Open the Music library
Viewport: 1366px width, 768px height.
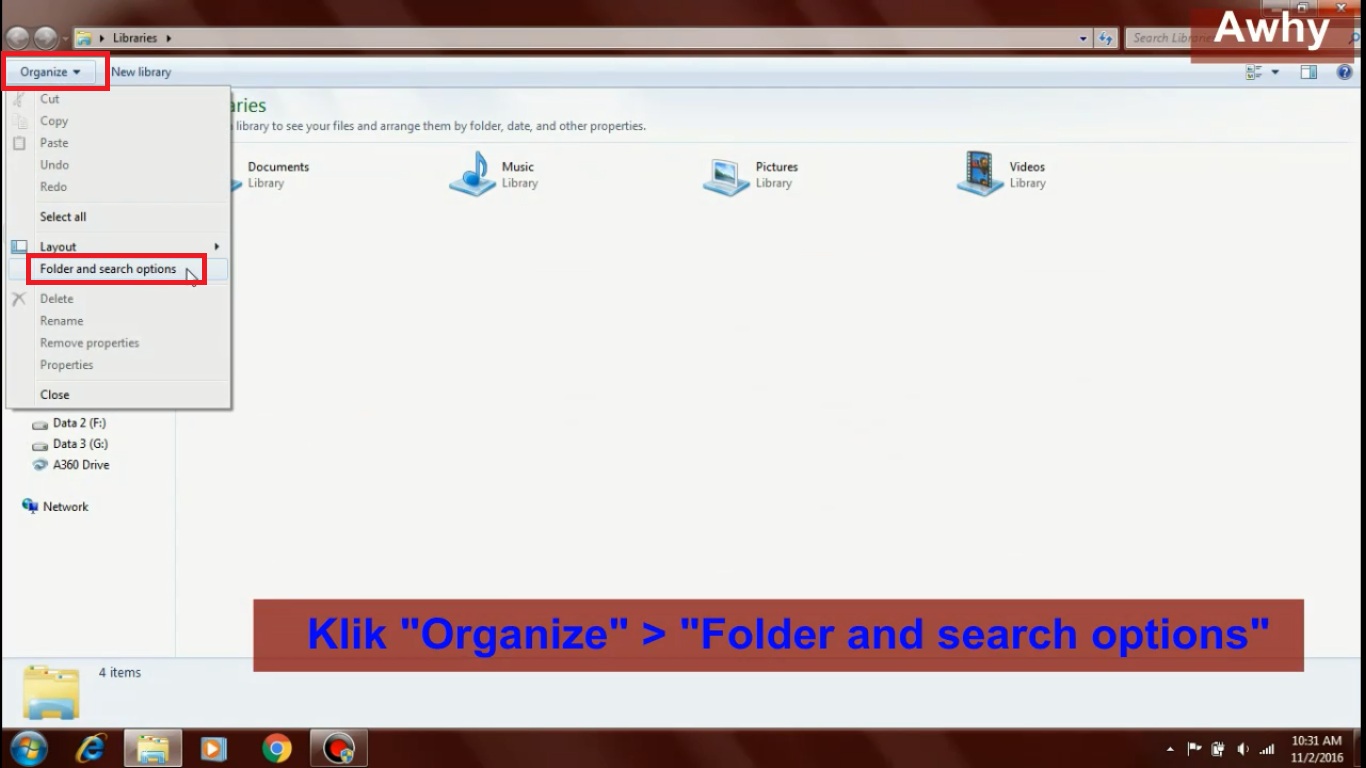pos(519,173)
